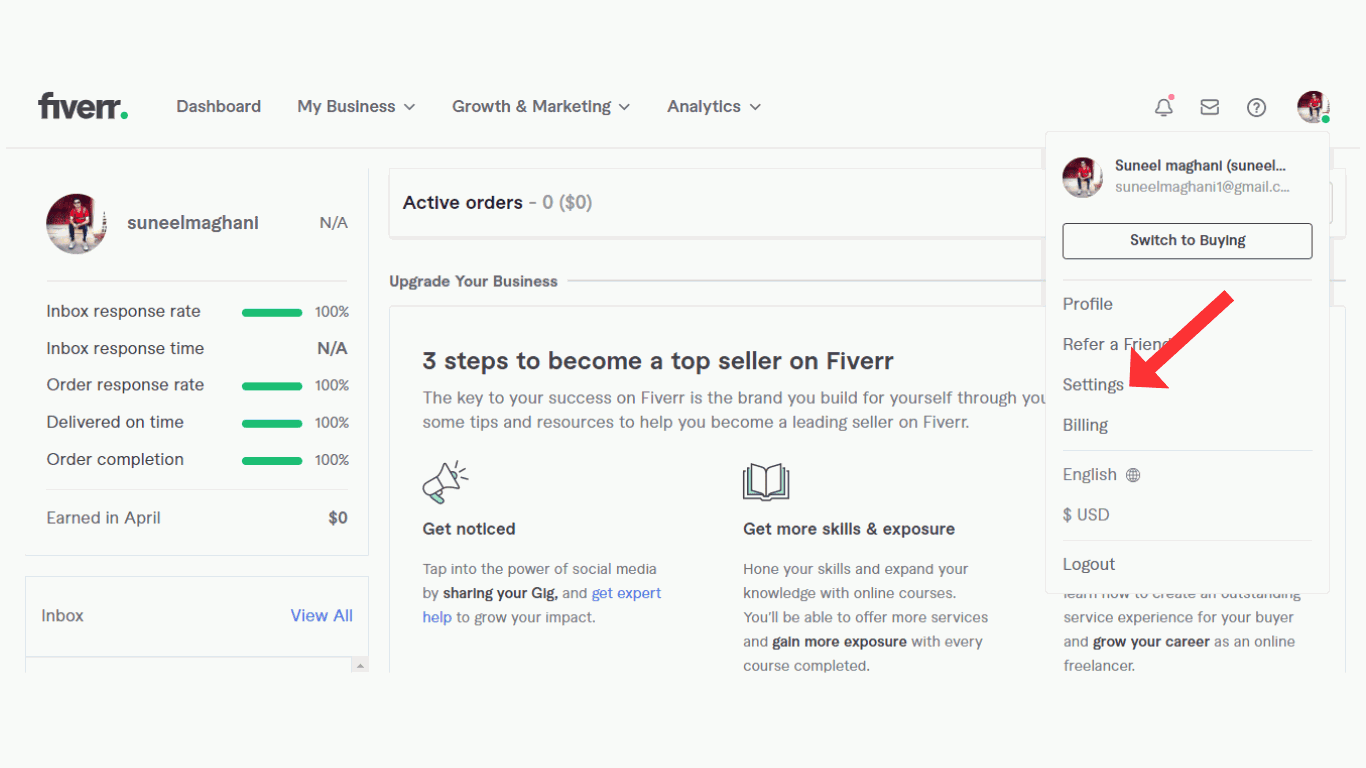Open notifications bell icon
Image resolution: width=1366 pixels, height=768 pixels.
tap(1164, 107)
